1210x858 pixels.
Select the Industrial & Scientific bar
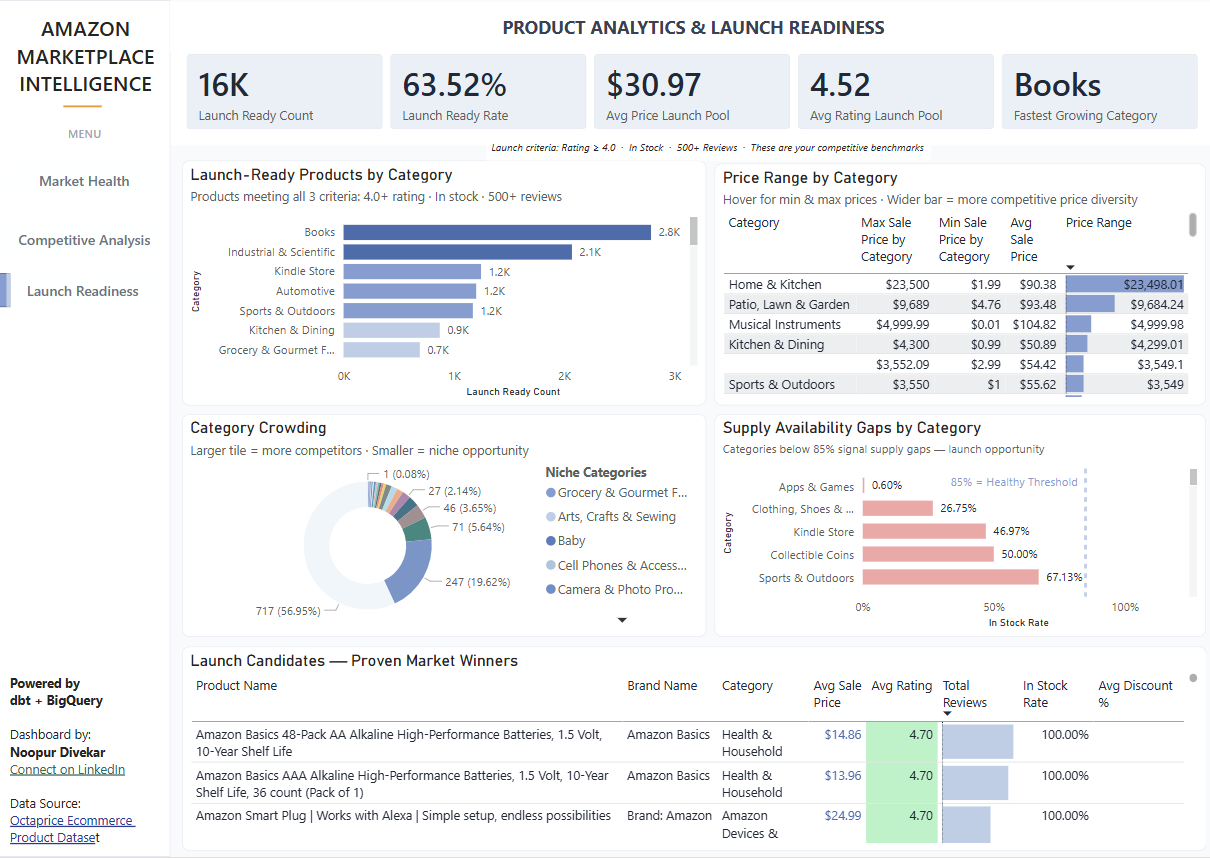click(x=457, y=252)
